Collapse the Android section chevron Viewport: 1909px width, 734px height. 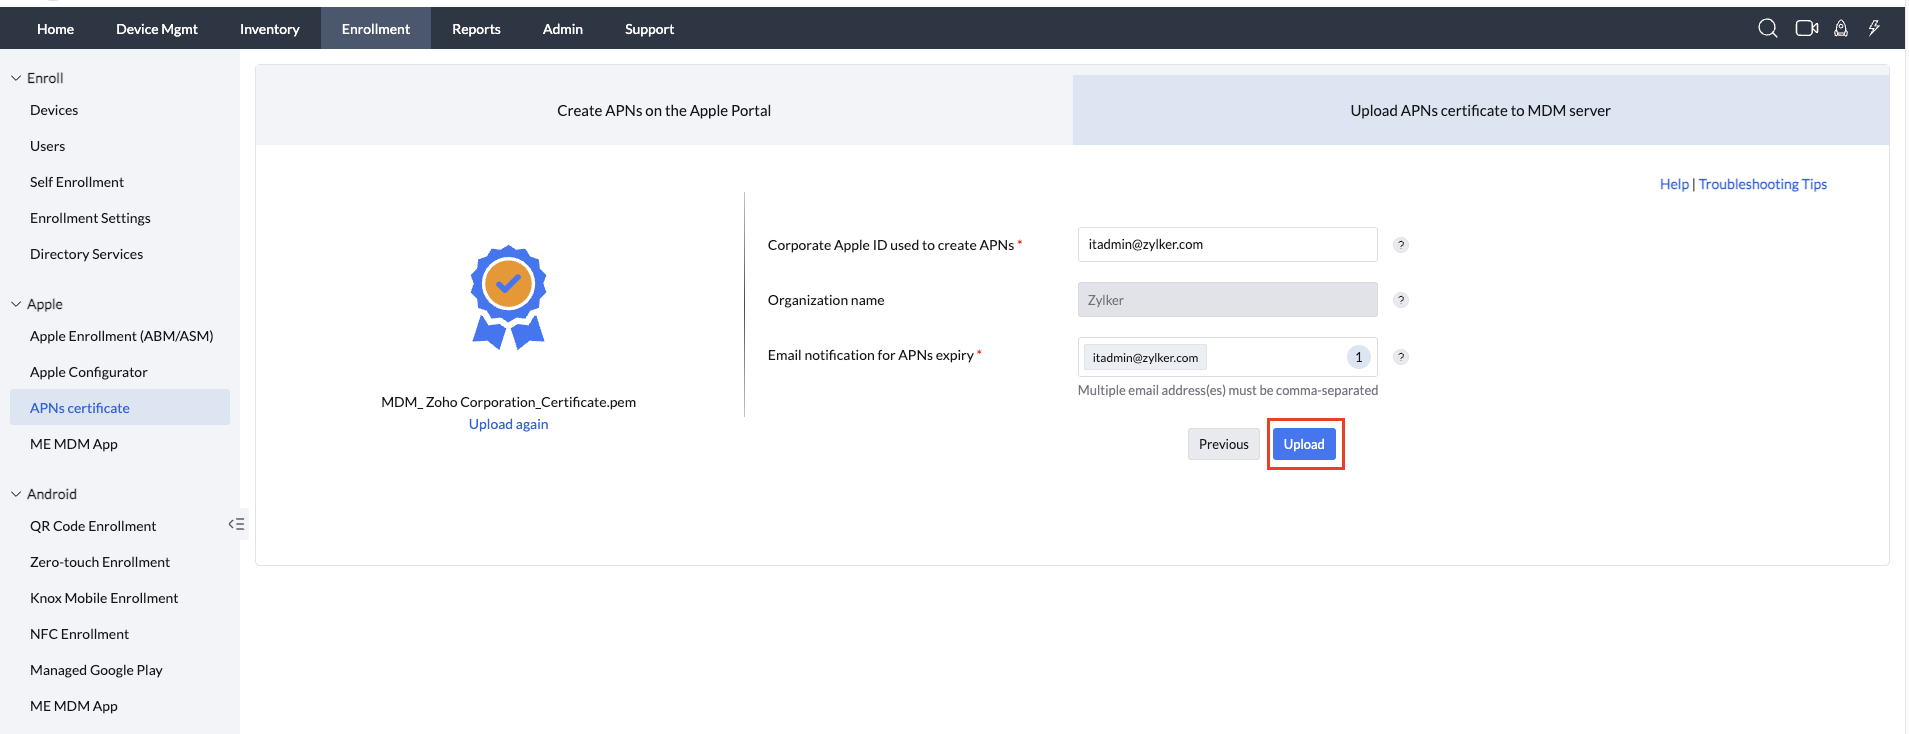(x=16, y=494)
